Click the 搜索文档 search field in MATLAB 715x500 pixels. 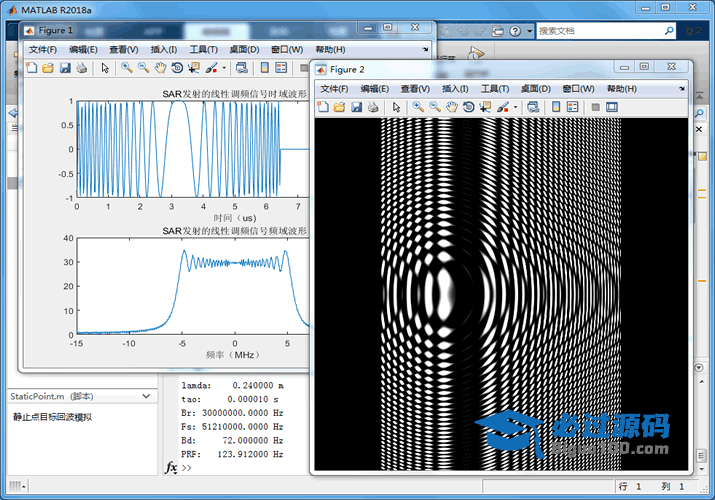coord(599,31)
